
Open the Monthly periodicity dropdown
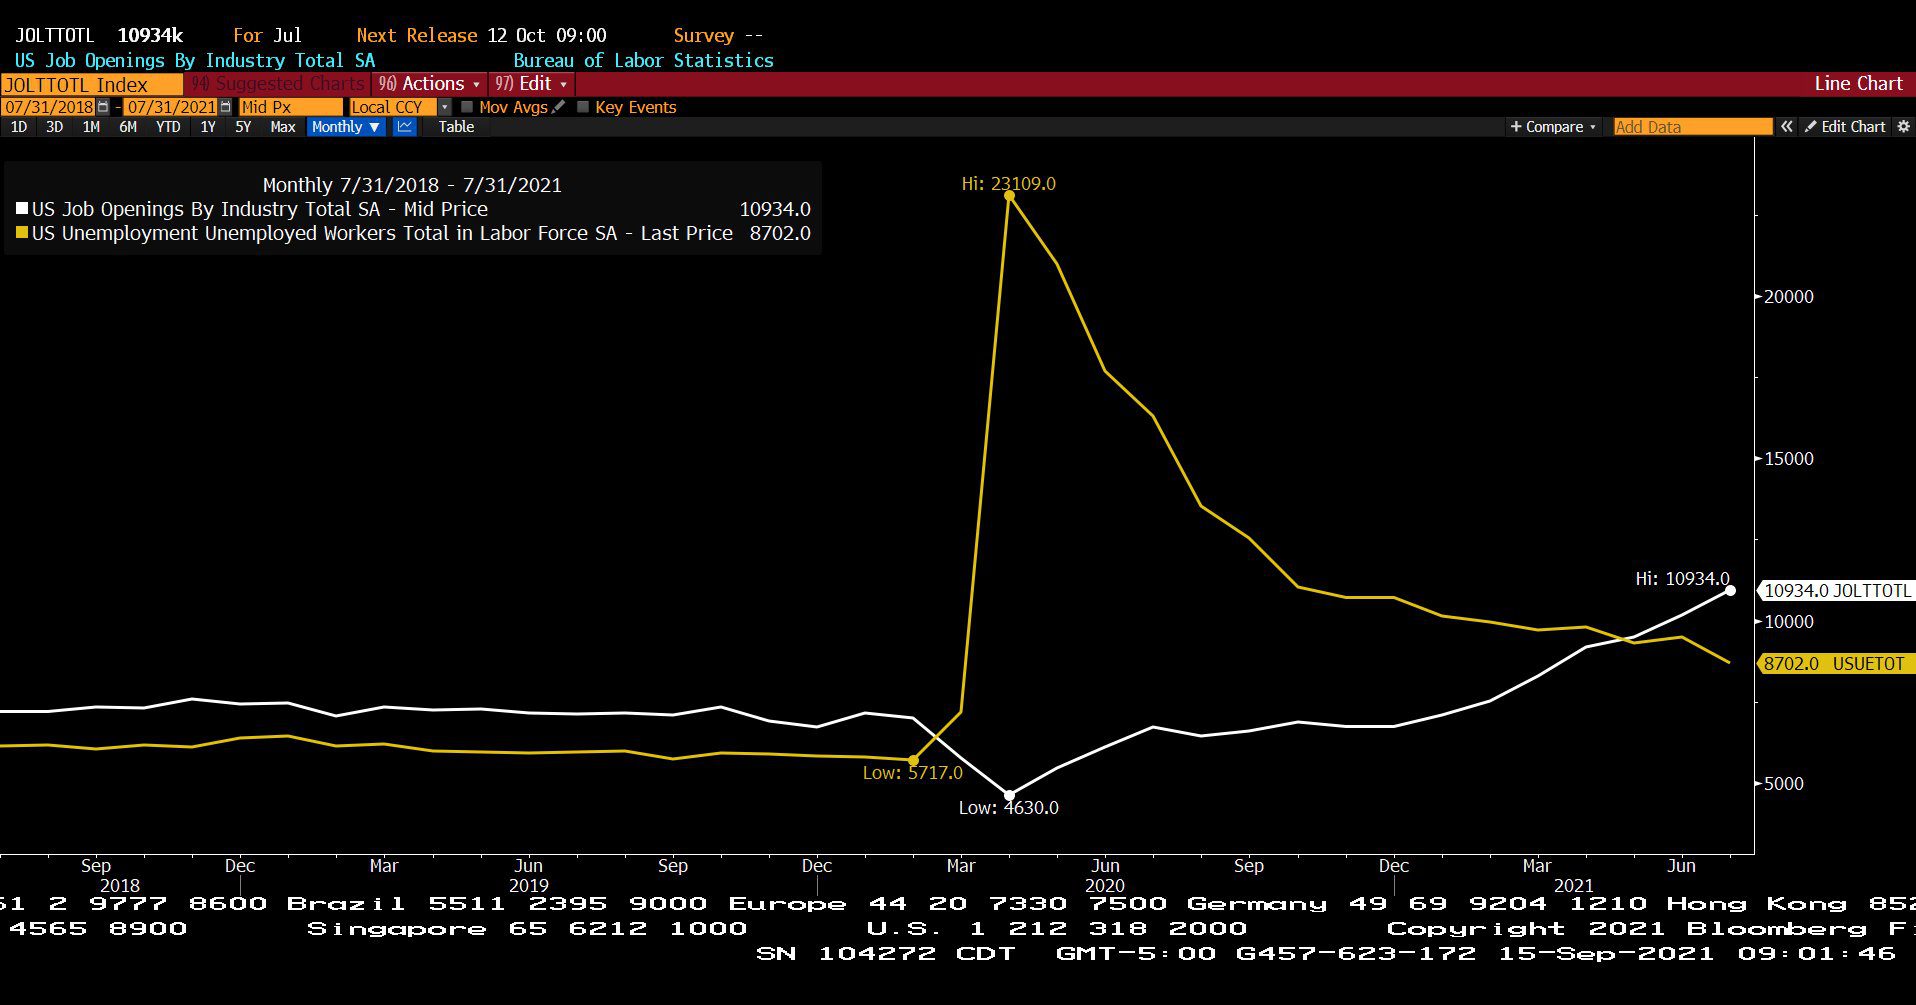pos(346,127)
